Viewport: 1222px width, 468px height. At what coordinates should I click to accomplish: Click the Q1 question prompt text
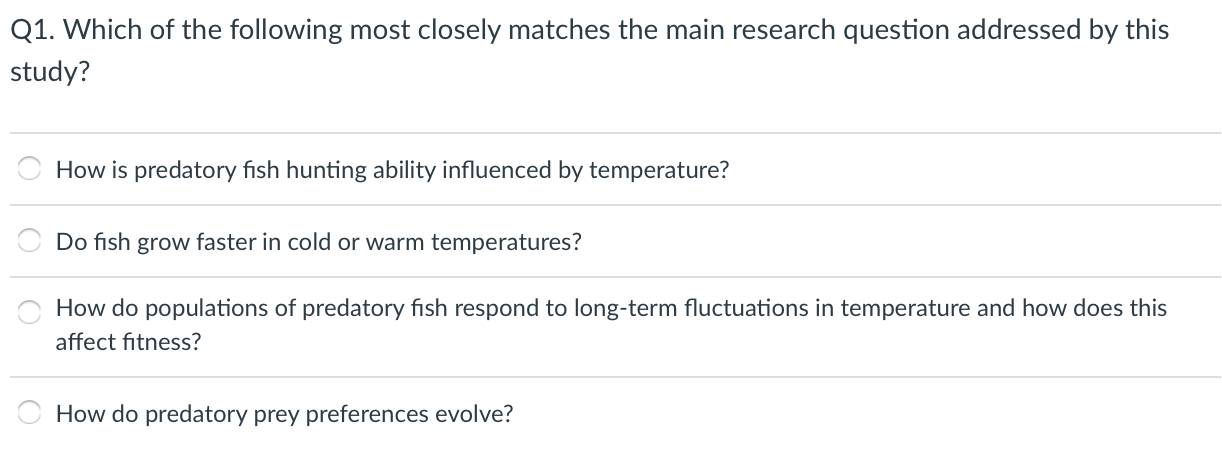(x=589, y=52)
